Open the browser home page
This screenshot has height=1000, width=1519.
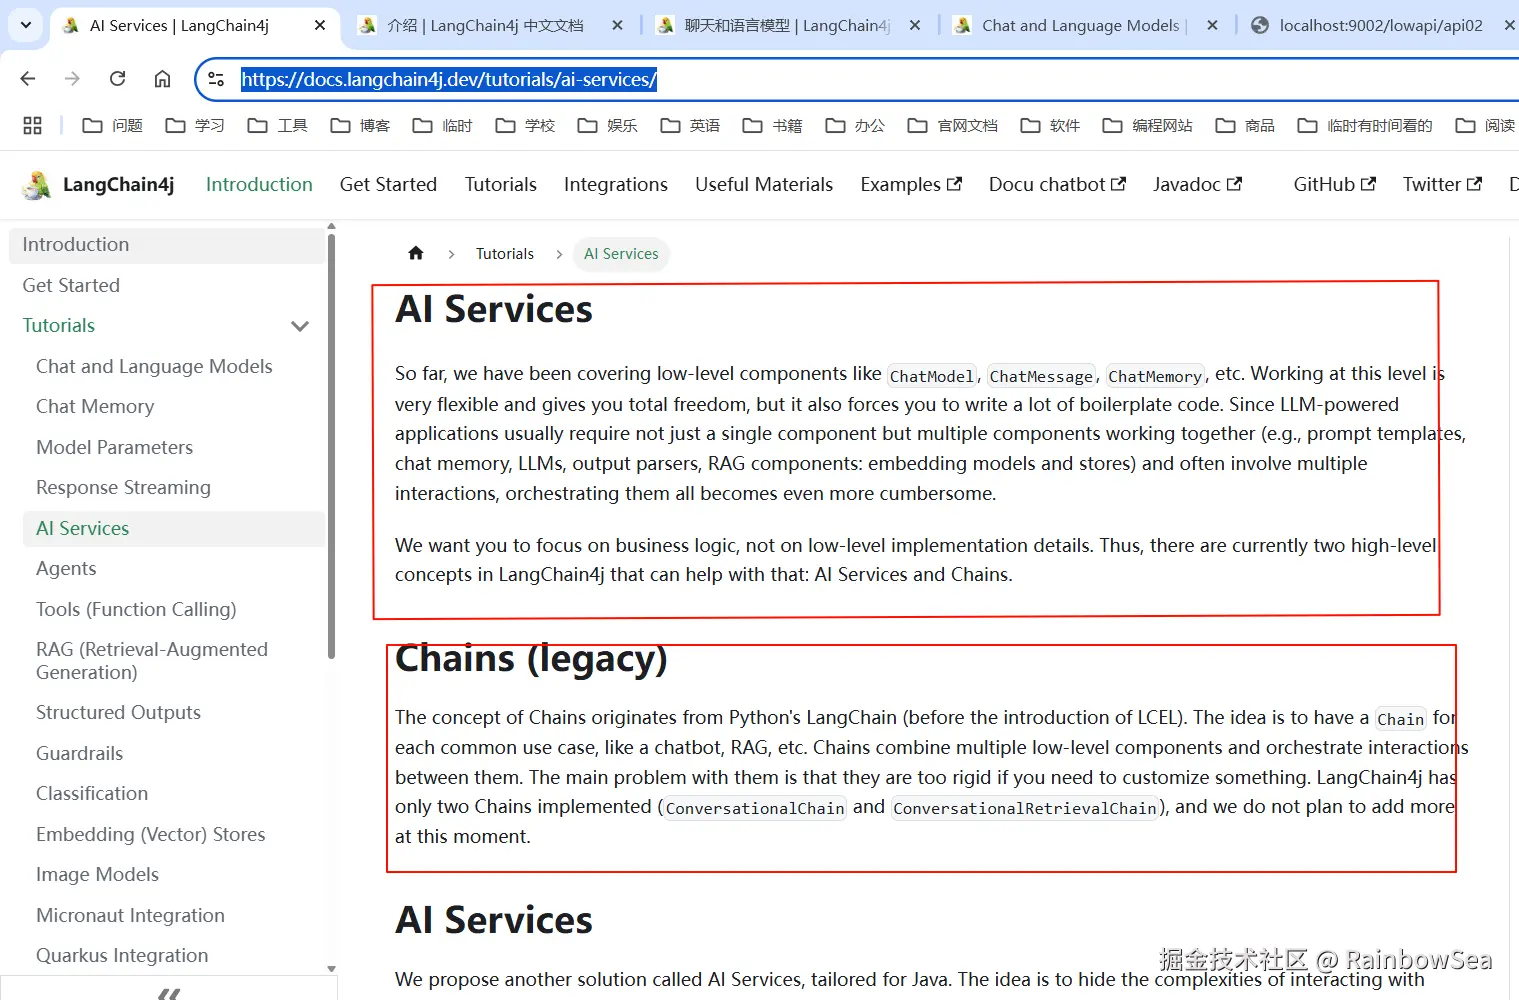162,78
